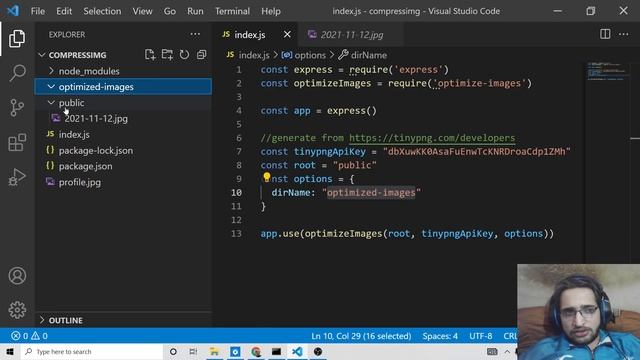Click Cortana circle icon in taskbar
Viewport: 640px width, 360px height.
[x=173, y=351]
